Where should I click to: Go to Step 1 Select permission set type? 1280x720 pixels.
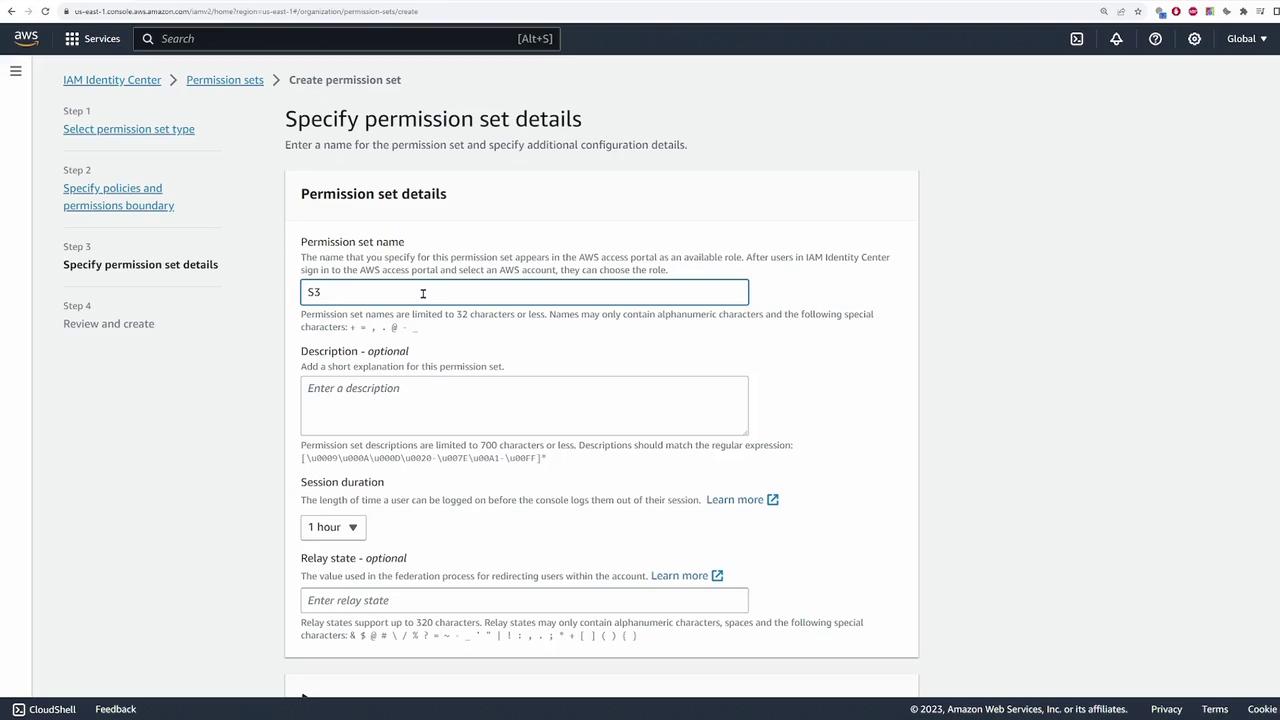click(x=129, y=129)
